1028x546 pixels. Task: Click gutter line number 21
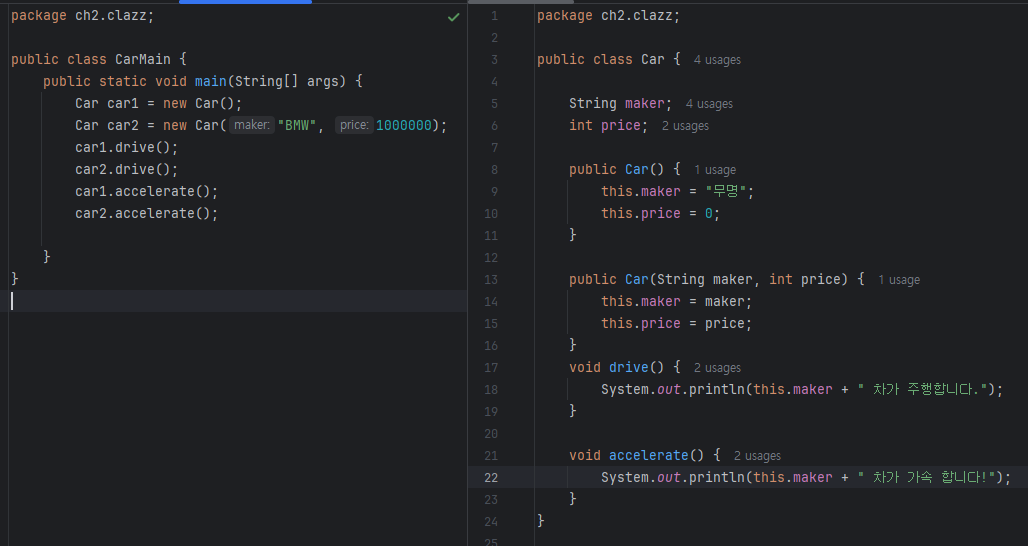point(491,456)
